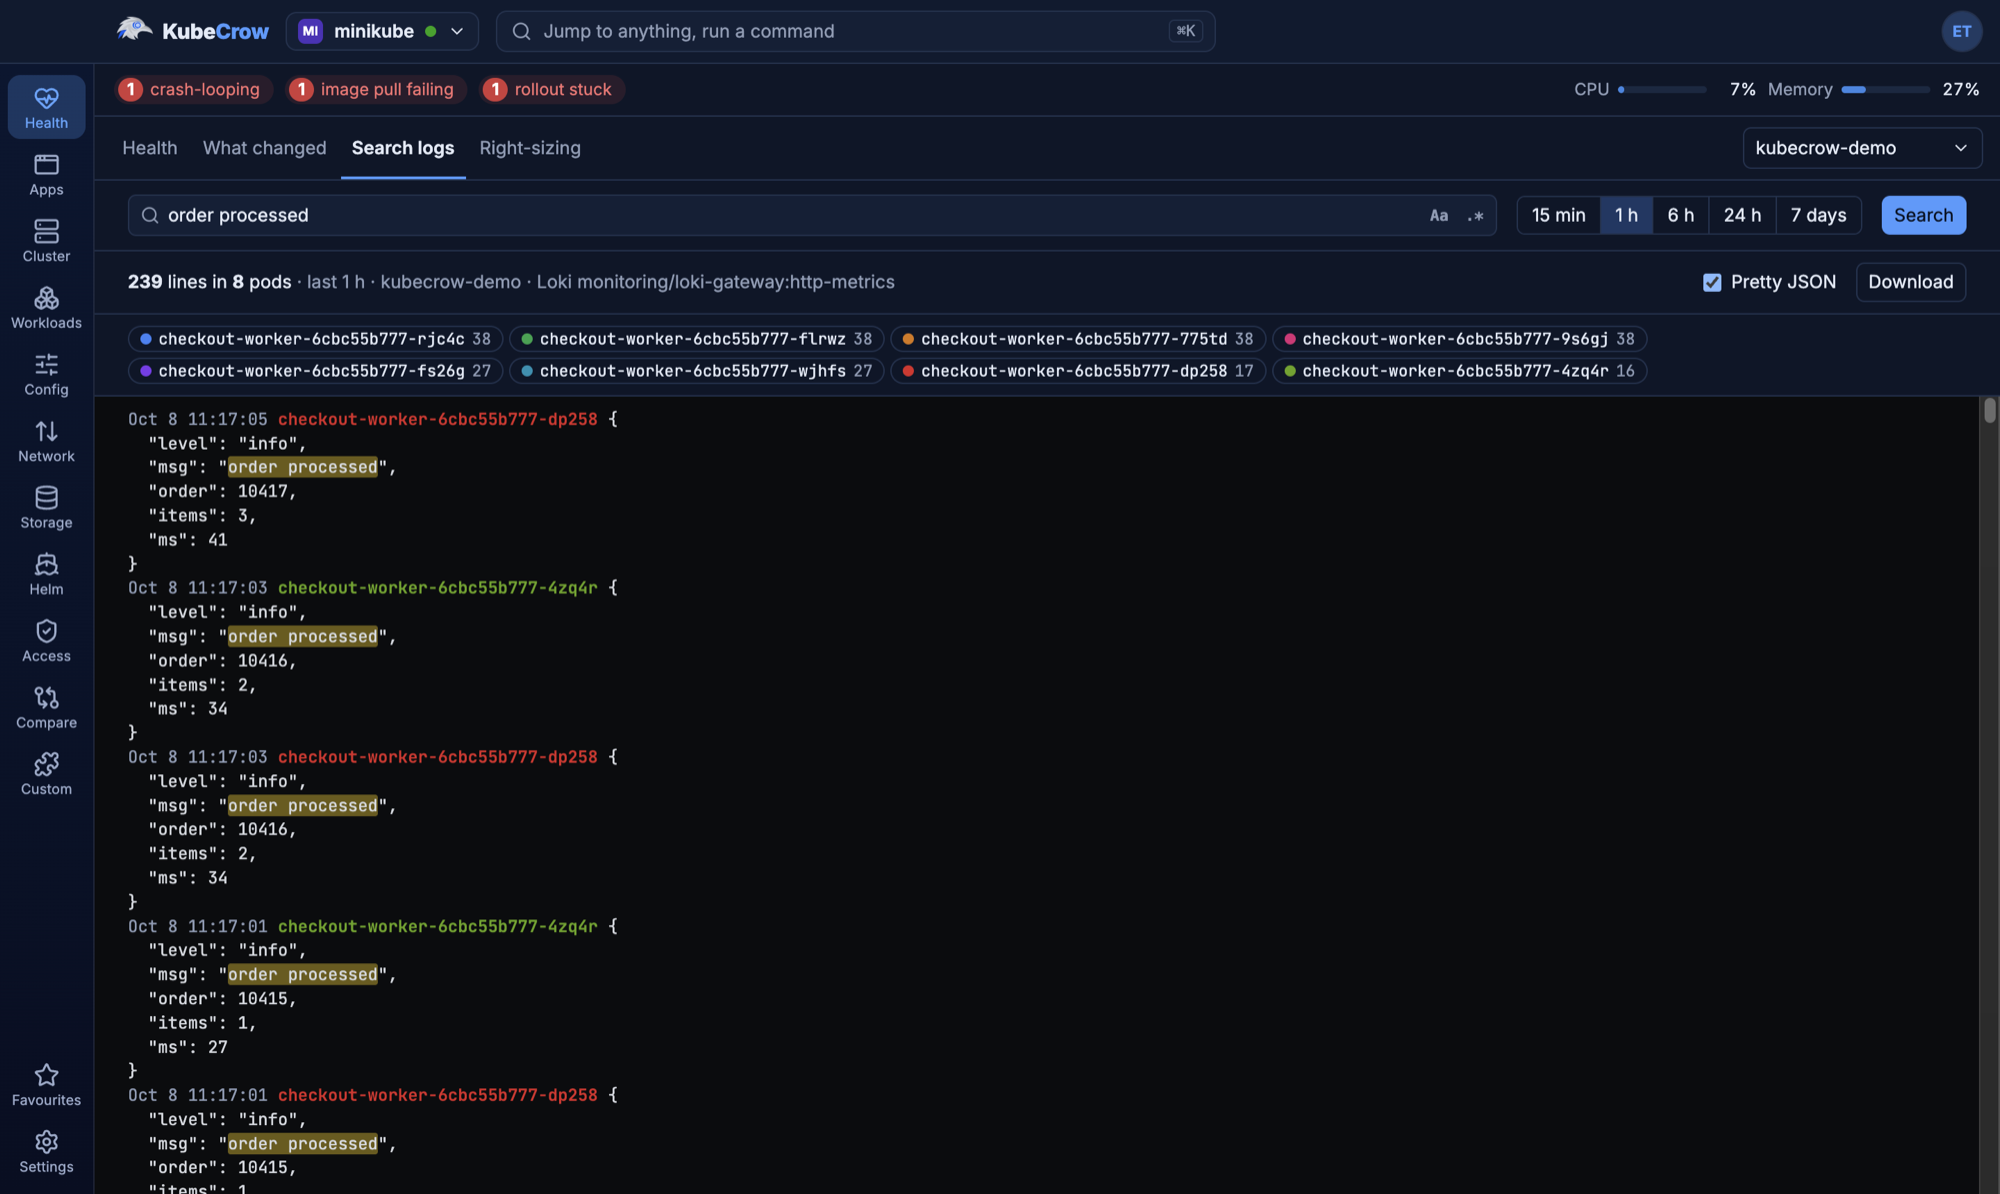This screenshot has width=2000, height=1194.
Task: Open Workloads in the sidebar
Action: [x=46, y=308]
